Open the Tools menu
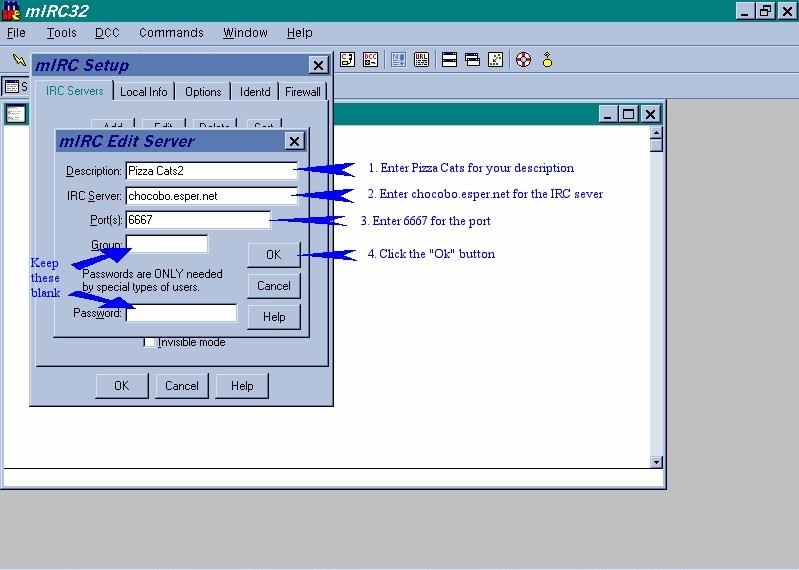 coord(61,33)
